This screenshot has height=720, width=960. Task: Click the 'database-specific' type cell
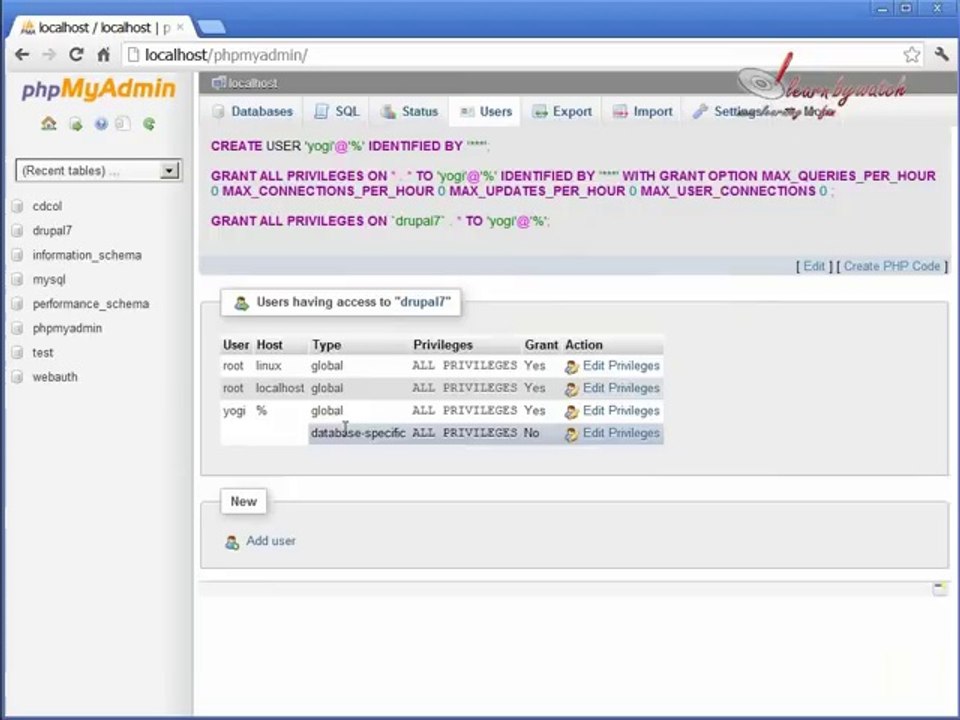pos(358,433)
